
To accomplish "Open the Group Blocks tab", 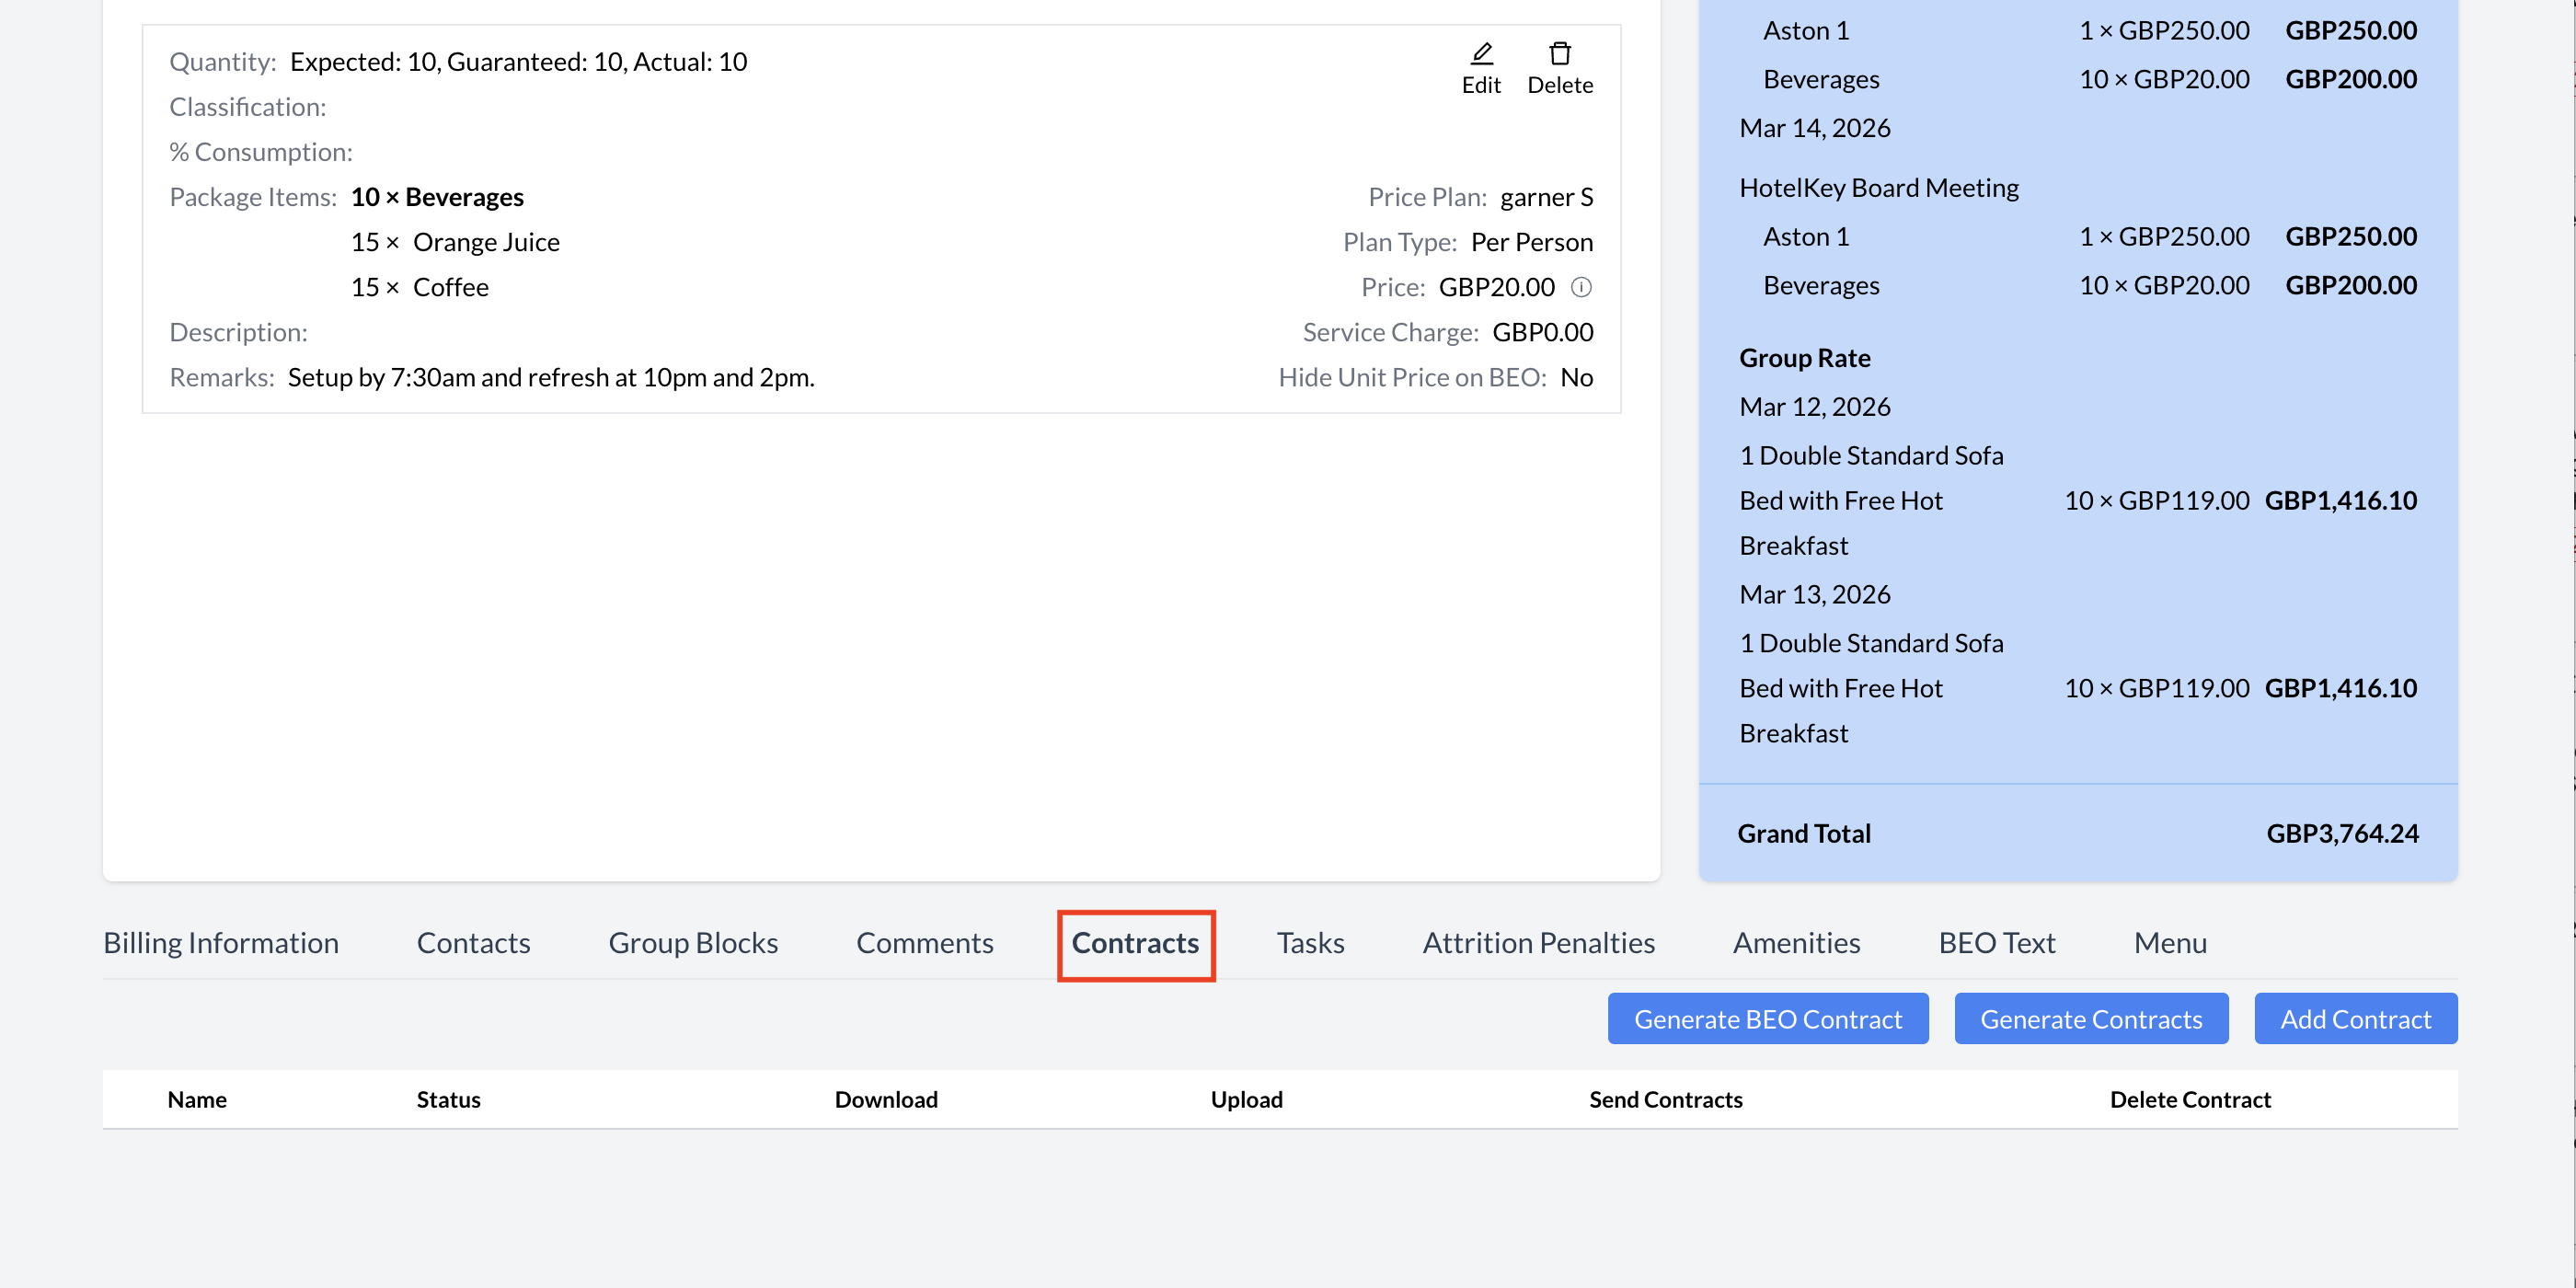I will [x=693, y=943].
